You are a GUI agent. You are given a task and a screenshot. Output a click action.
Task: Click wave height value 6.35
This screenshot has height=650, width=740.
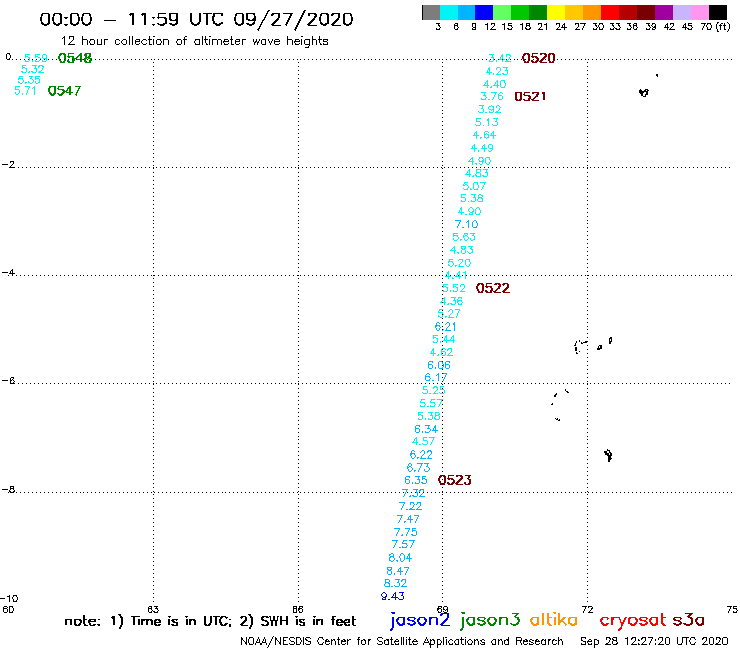[x=416, y=480]
